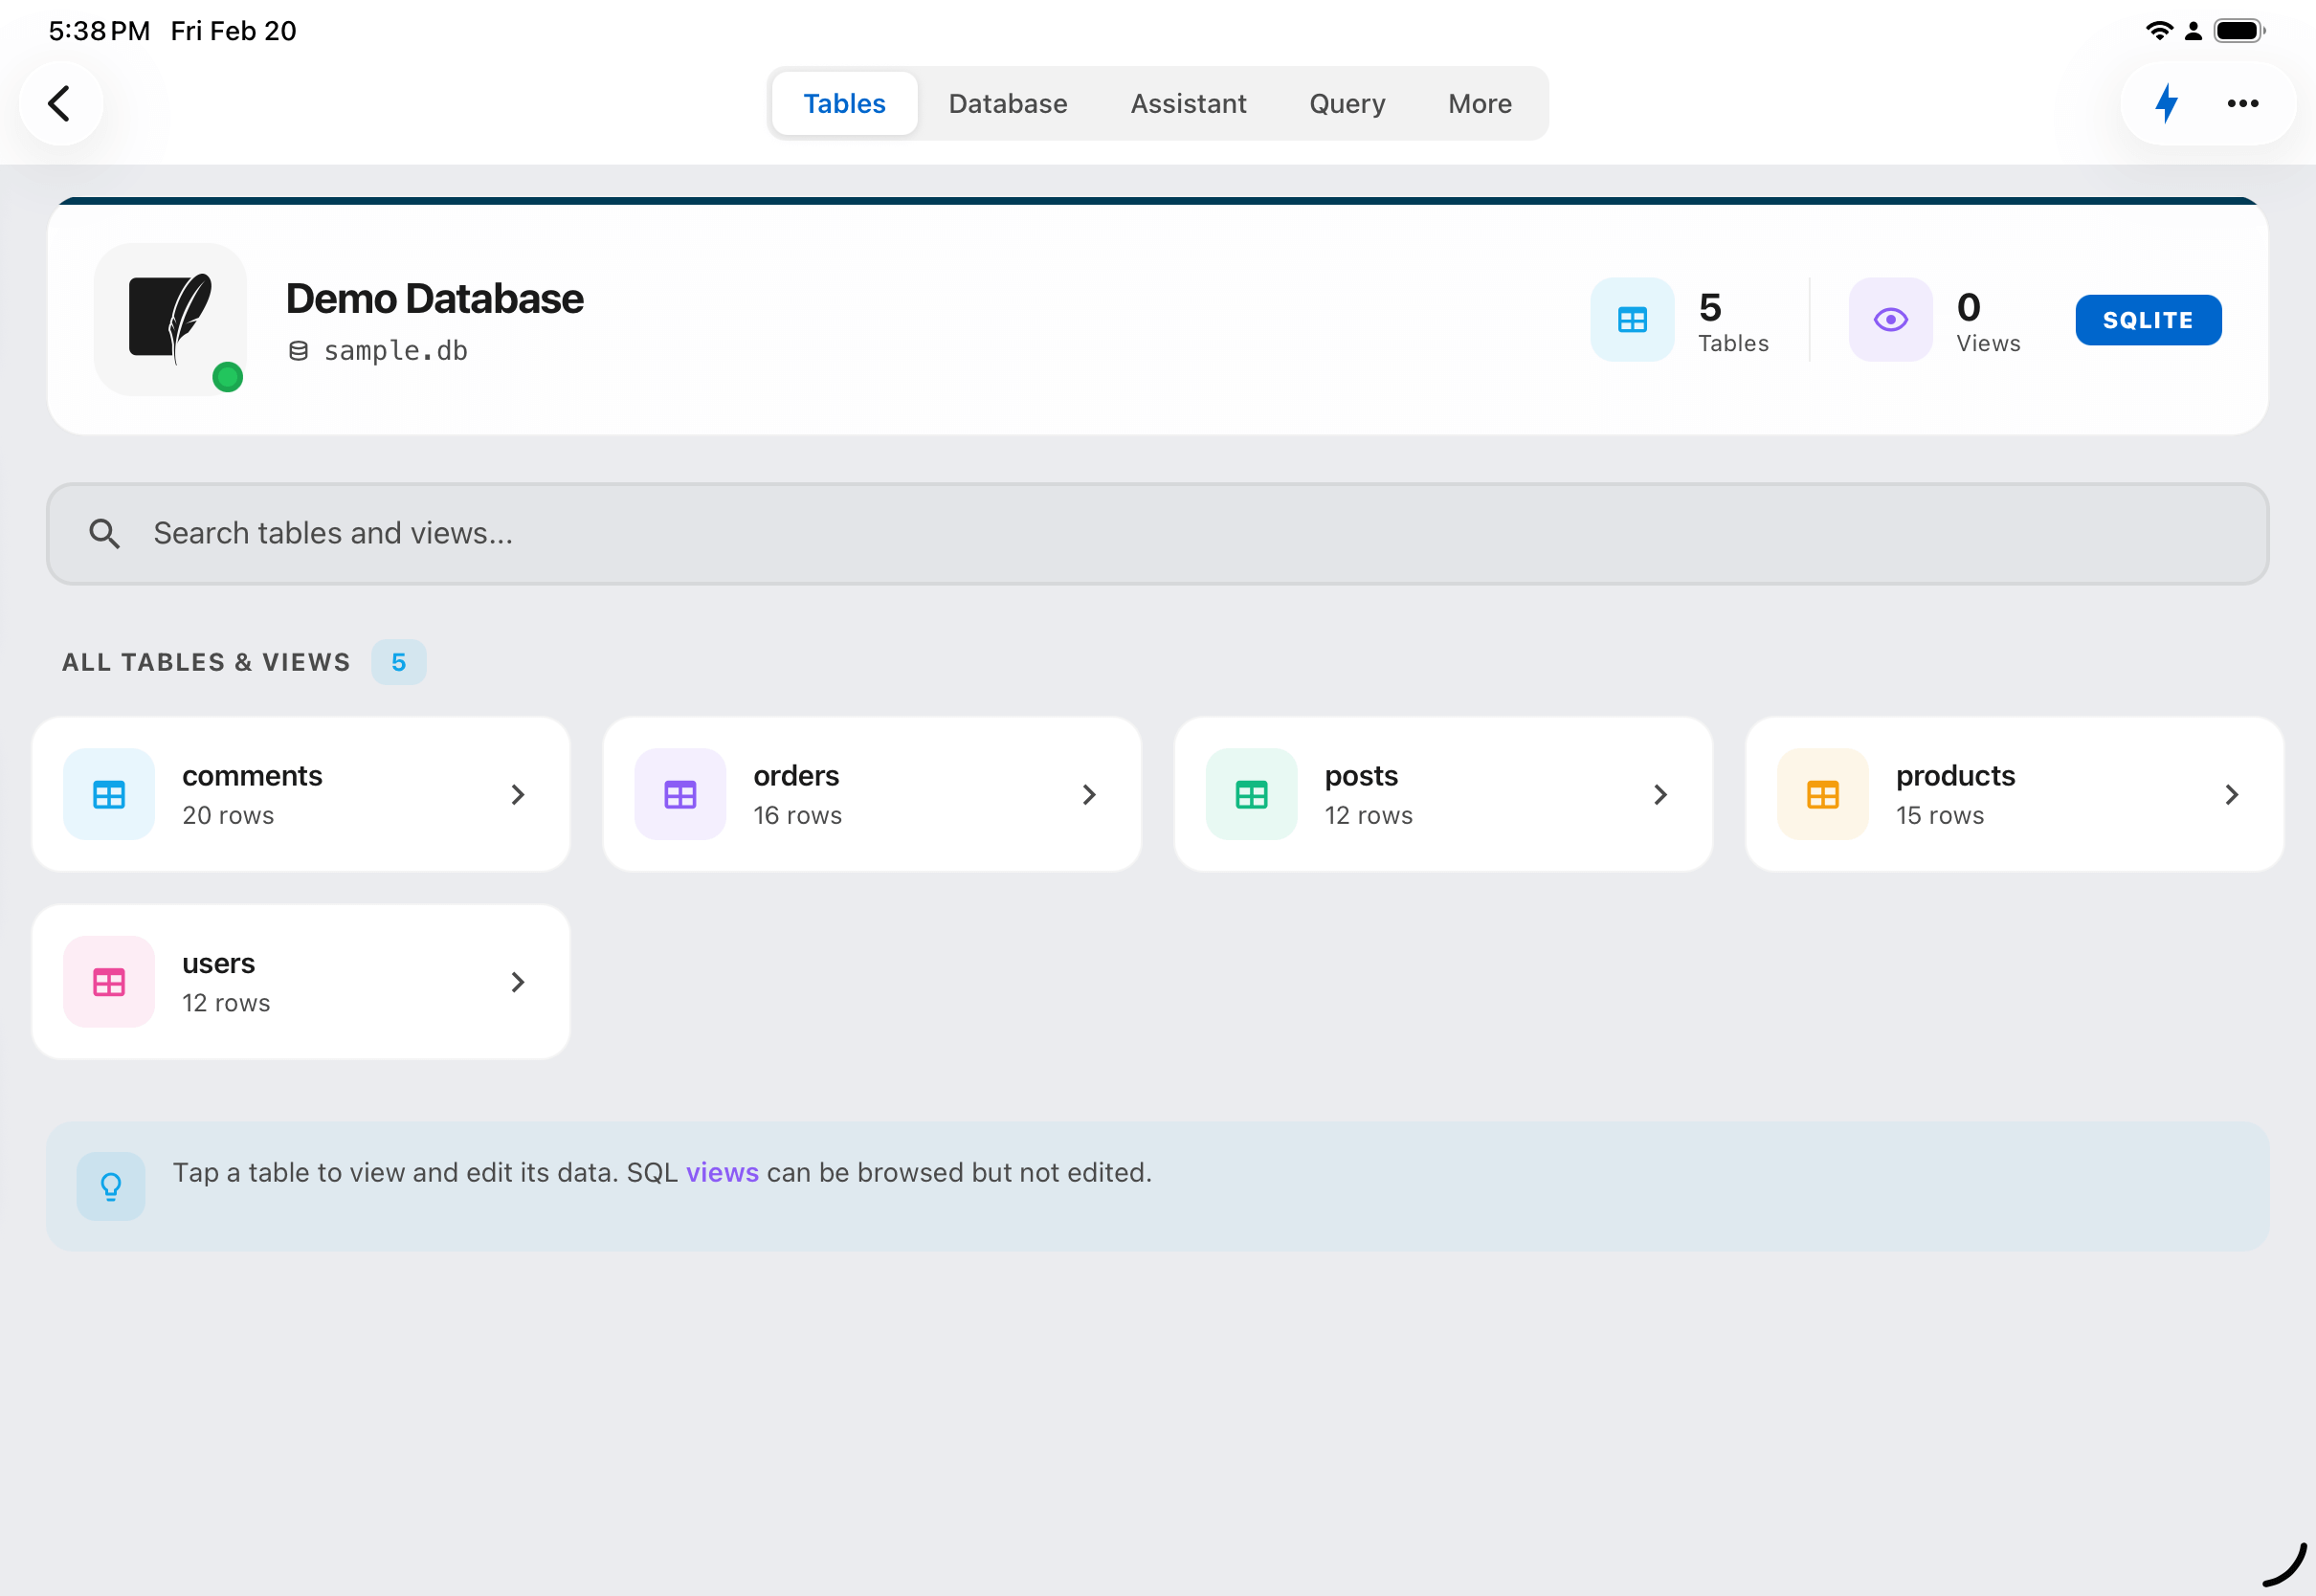Tap the comments table grid icon

click(x=109, y=794)
